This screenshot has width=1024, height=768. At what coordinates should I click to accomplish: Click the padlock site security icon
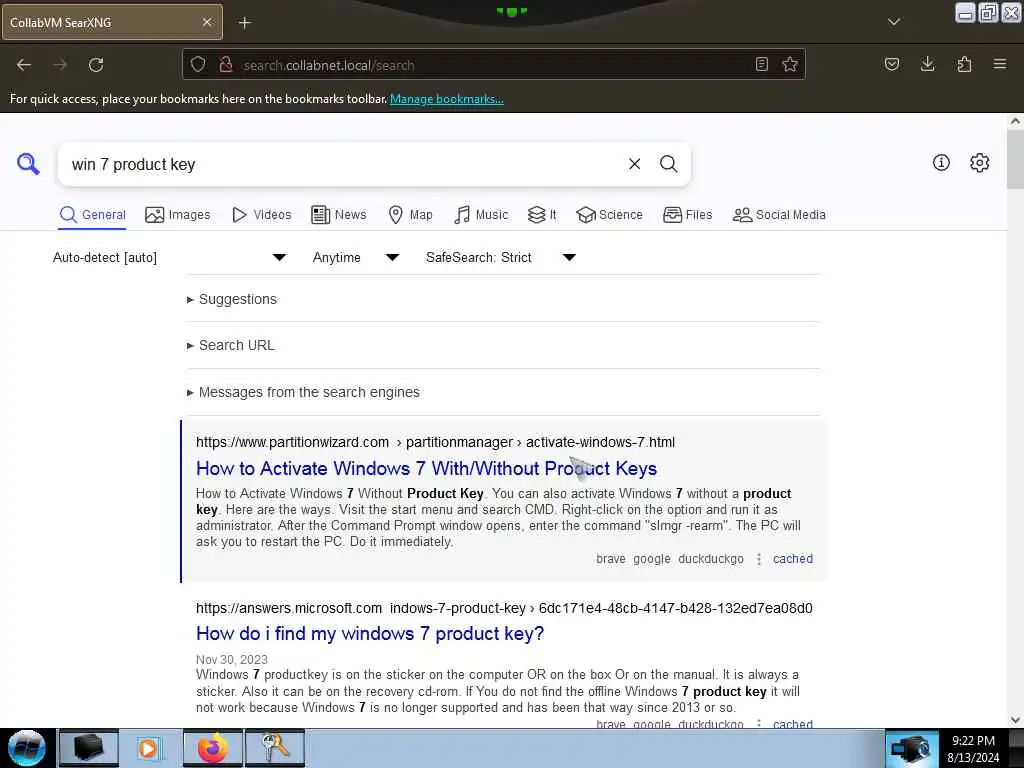(226, 64)
